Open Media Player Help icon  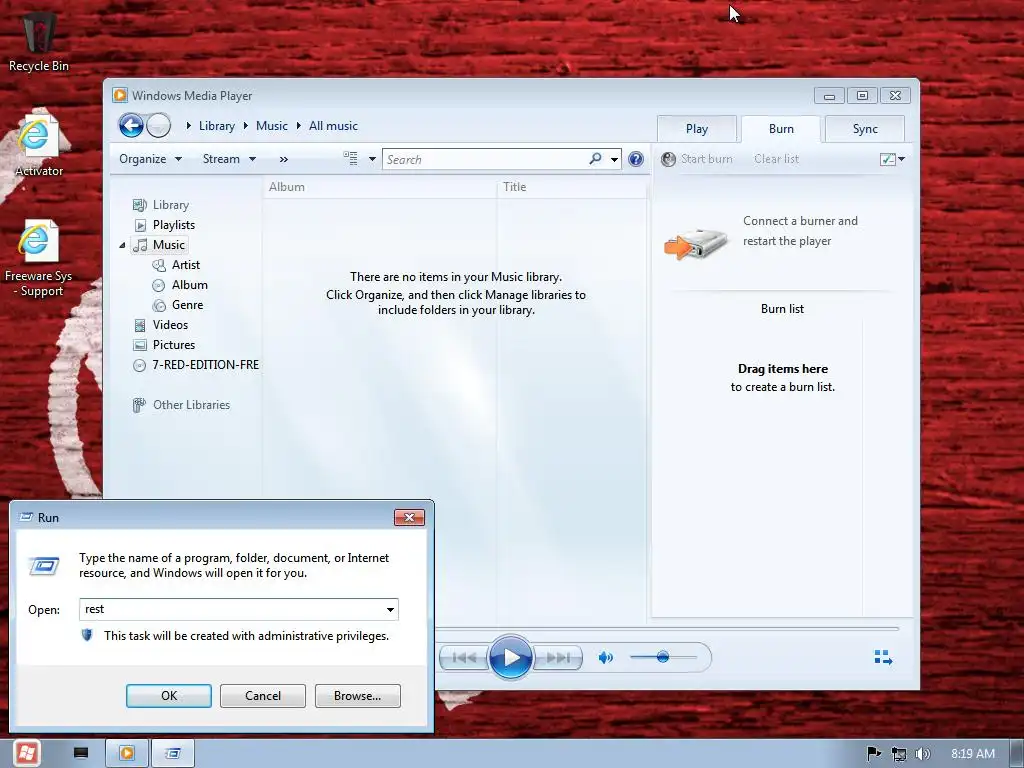pos(635,159)
